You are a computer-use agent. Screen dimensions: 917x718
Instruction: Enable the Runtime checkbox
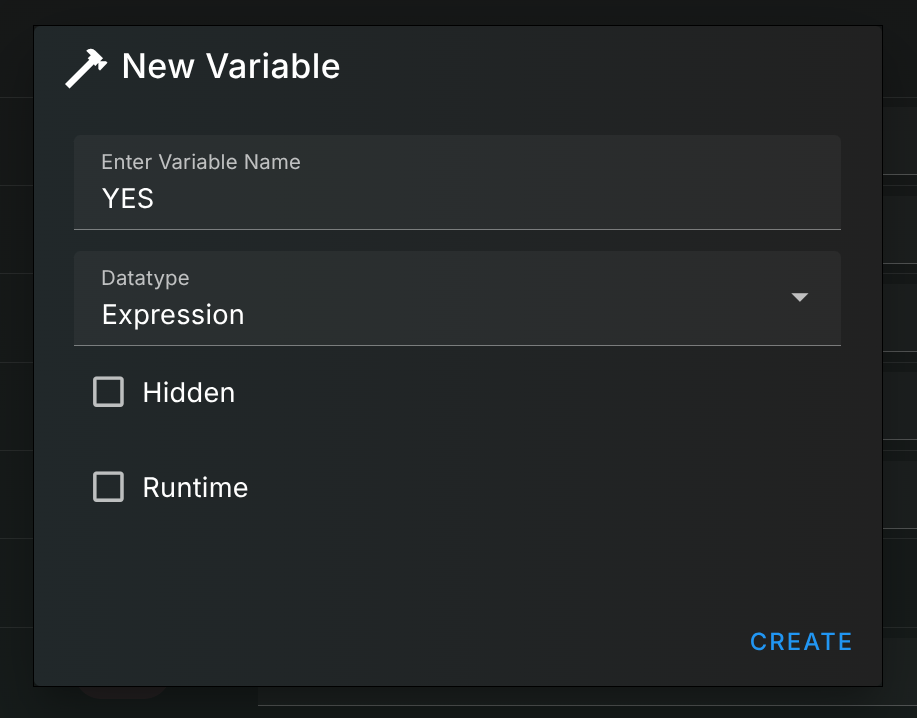click(x=108, y=487)
